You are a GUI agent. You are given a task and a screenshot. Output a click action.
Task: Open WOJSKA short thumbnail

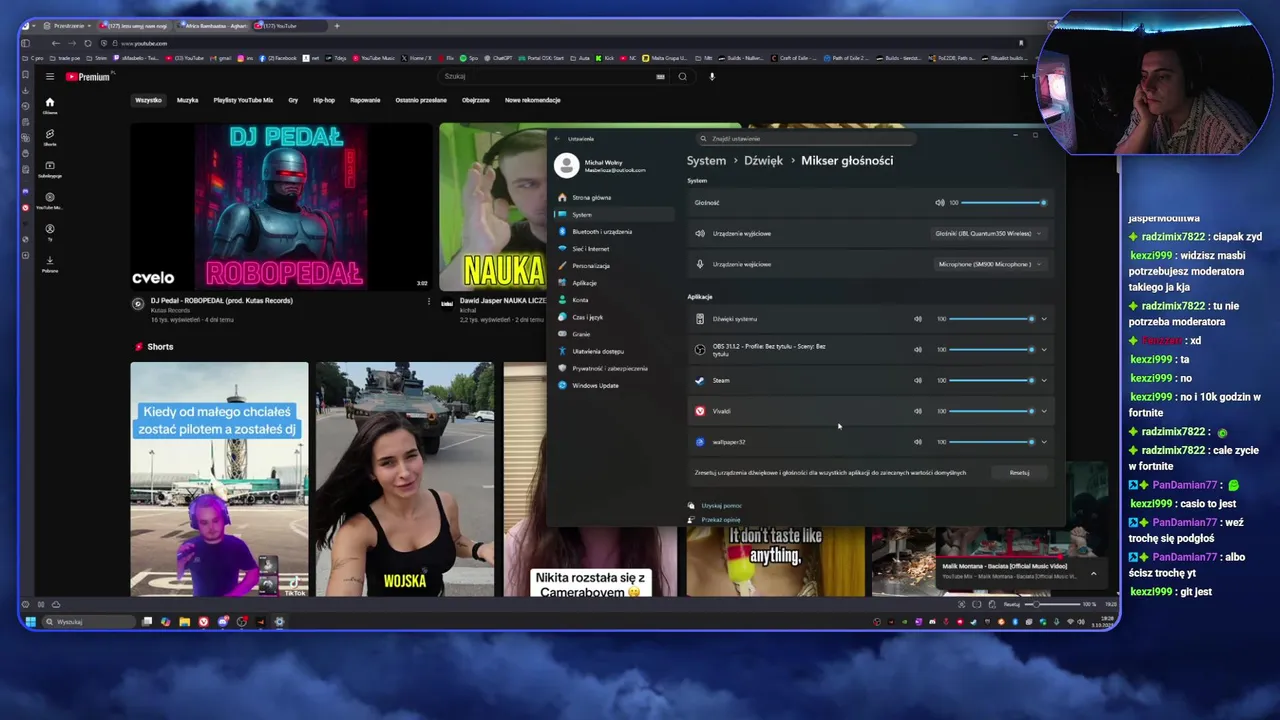pyautogui.click(x=405, y=479)
